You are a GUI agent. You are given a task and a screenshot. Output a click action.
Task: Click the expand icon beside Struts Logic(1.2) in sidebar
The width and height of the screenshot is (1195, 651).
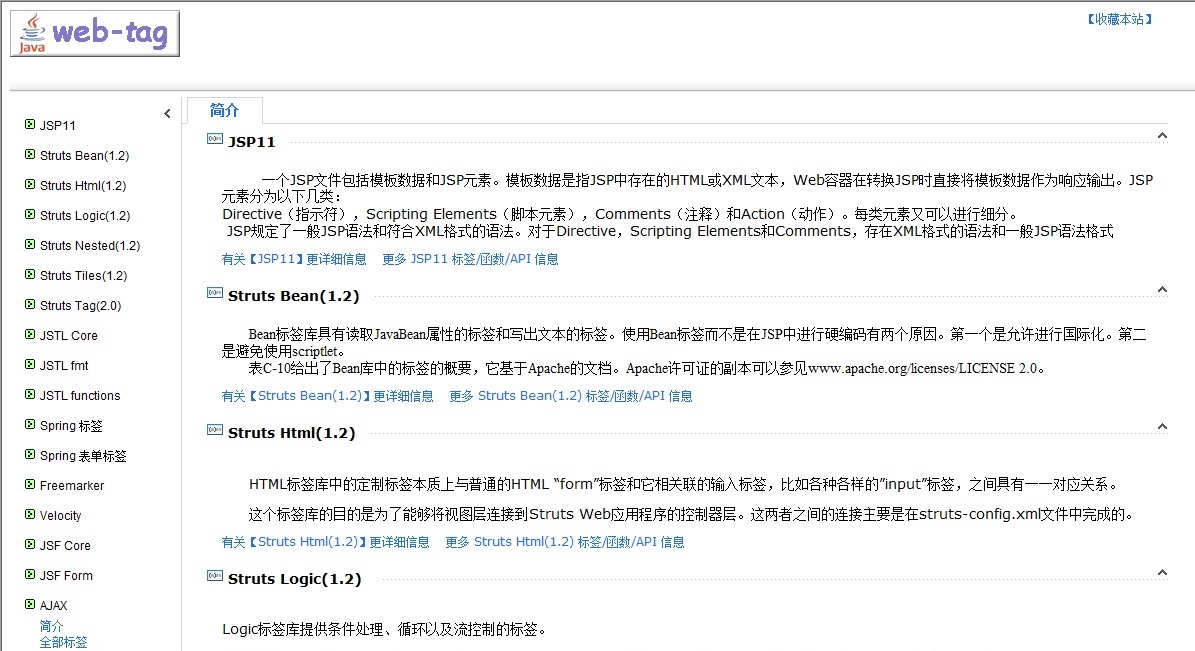click(30, 214)
